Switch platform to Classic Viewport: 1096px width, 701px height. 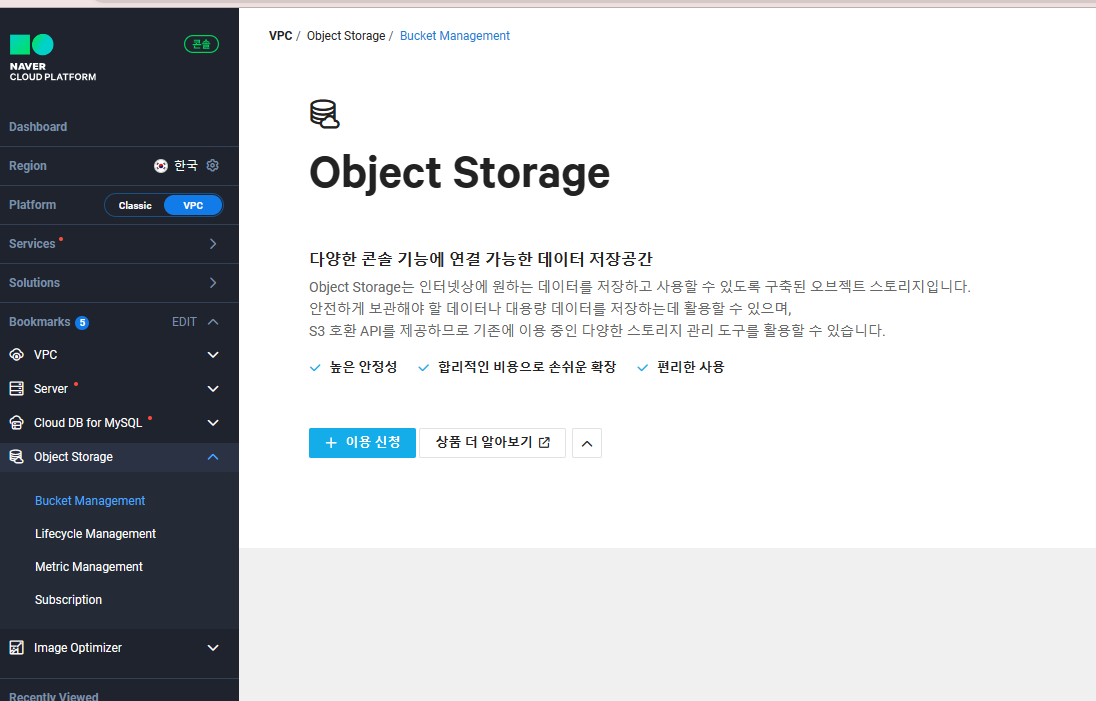click(x=135, y=205)
